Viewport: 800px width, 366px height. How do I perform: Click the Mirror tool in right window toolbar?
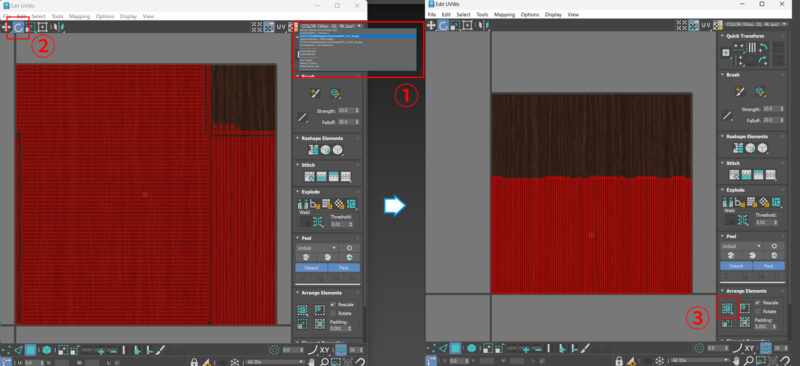click(483, 25)
